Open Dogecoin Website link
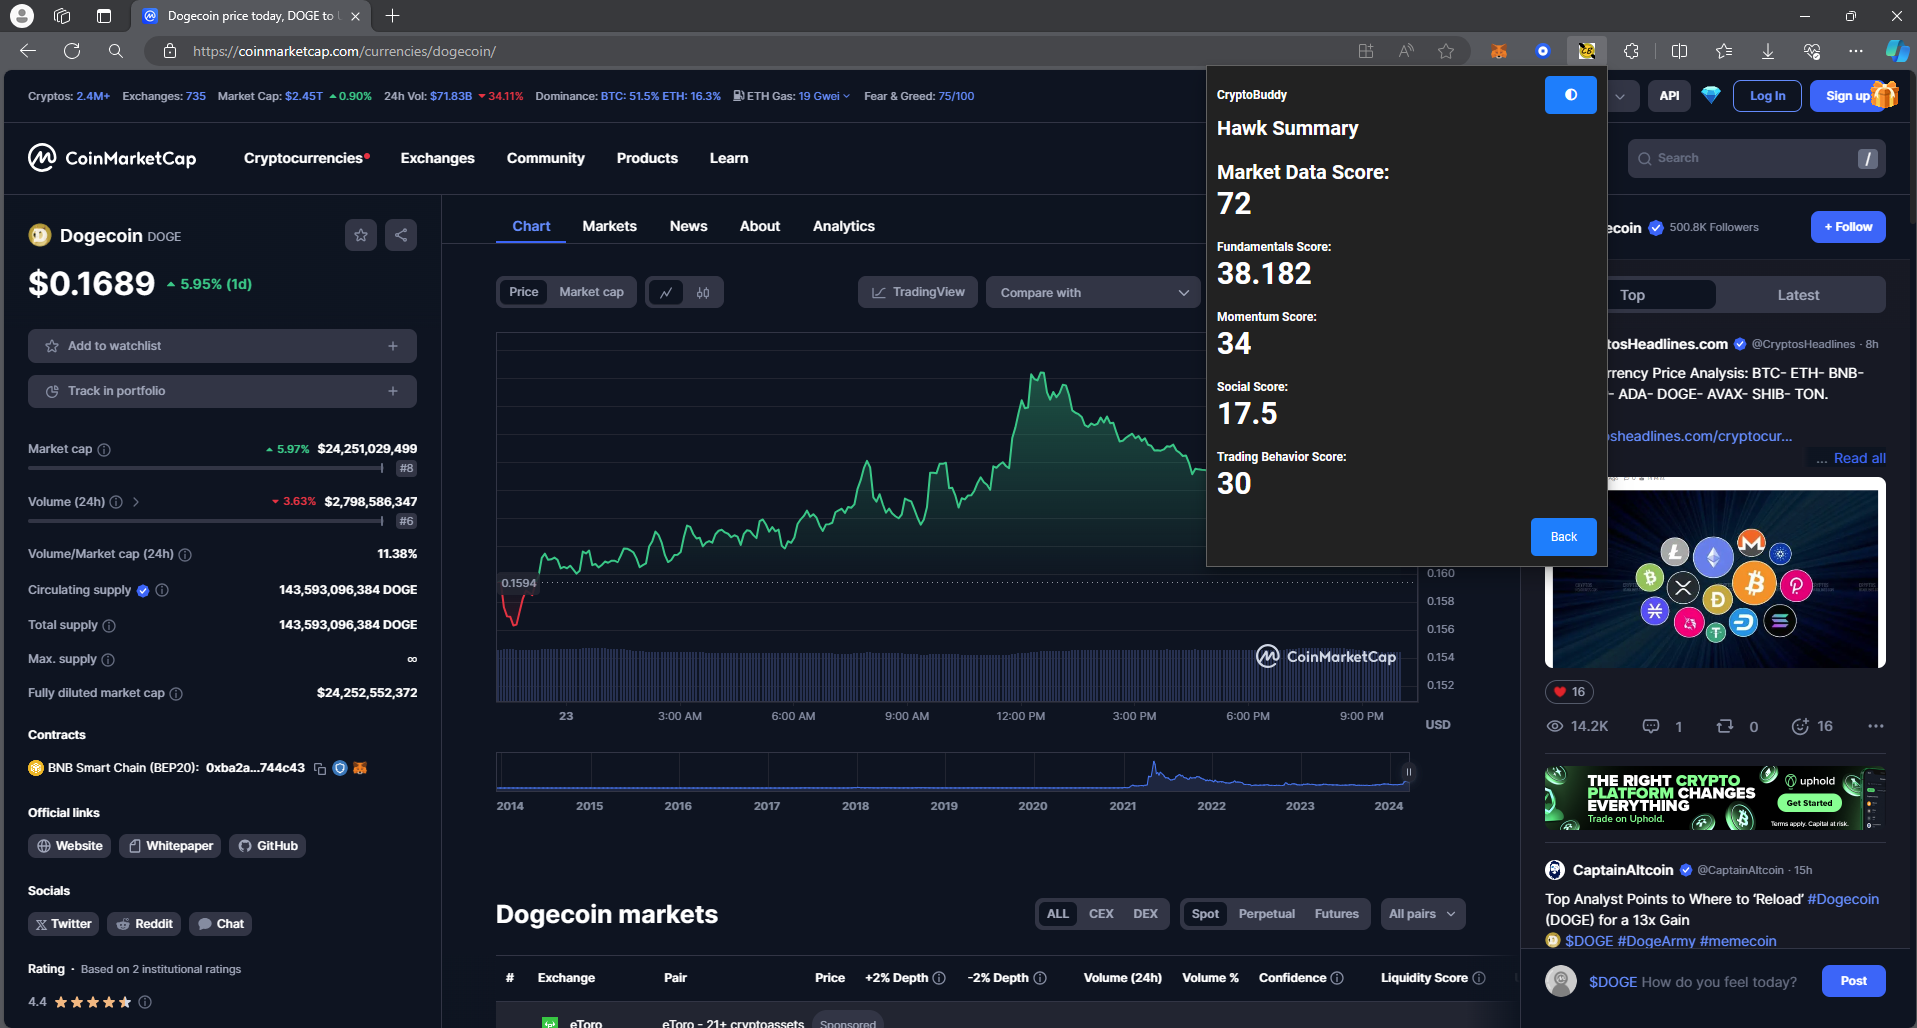 click(x=70, y=846)
